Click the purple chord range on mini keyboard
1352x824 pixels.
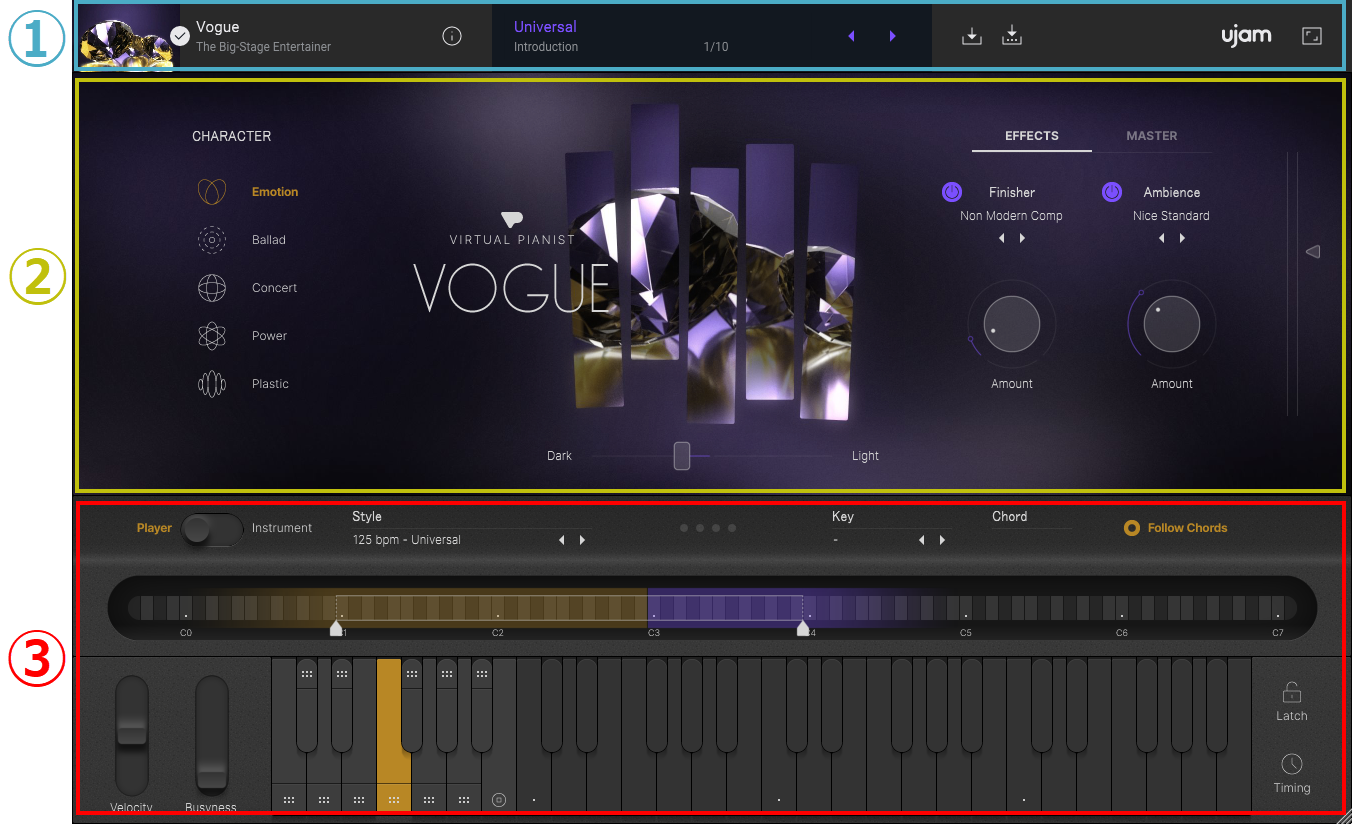click(726, 607)
